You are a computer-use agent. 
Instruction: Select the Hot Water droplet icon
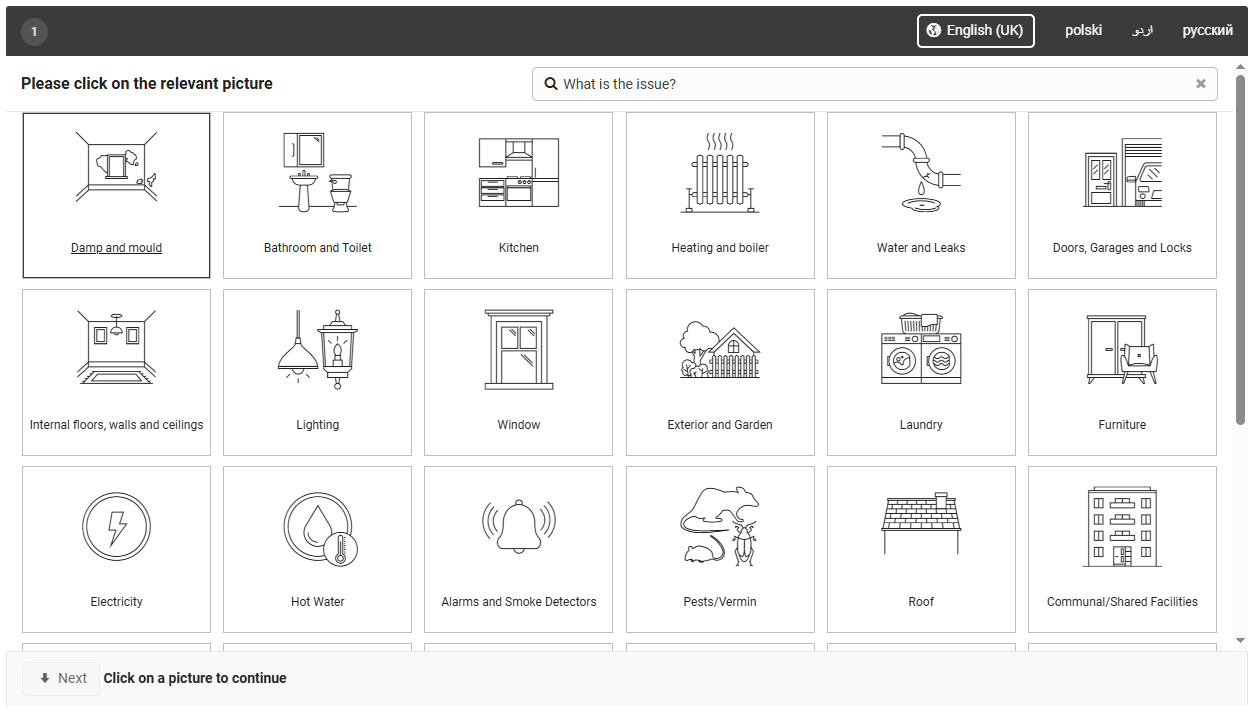[320, 528]
